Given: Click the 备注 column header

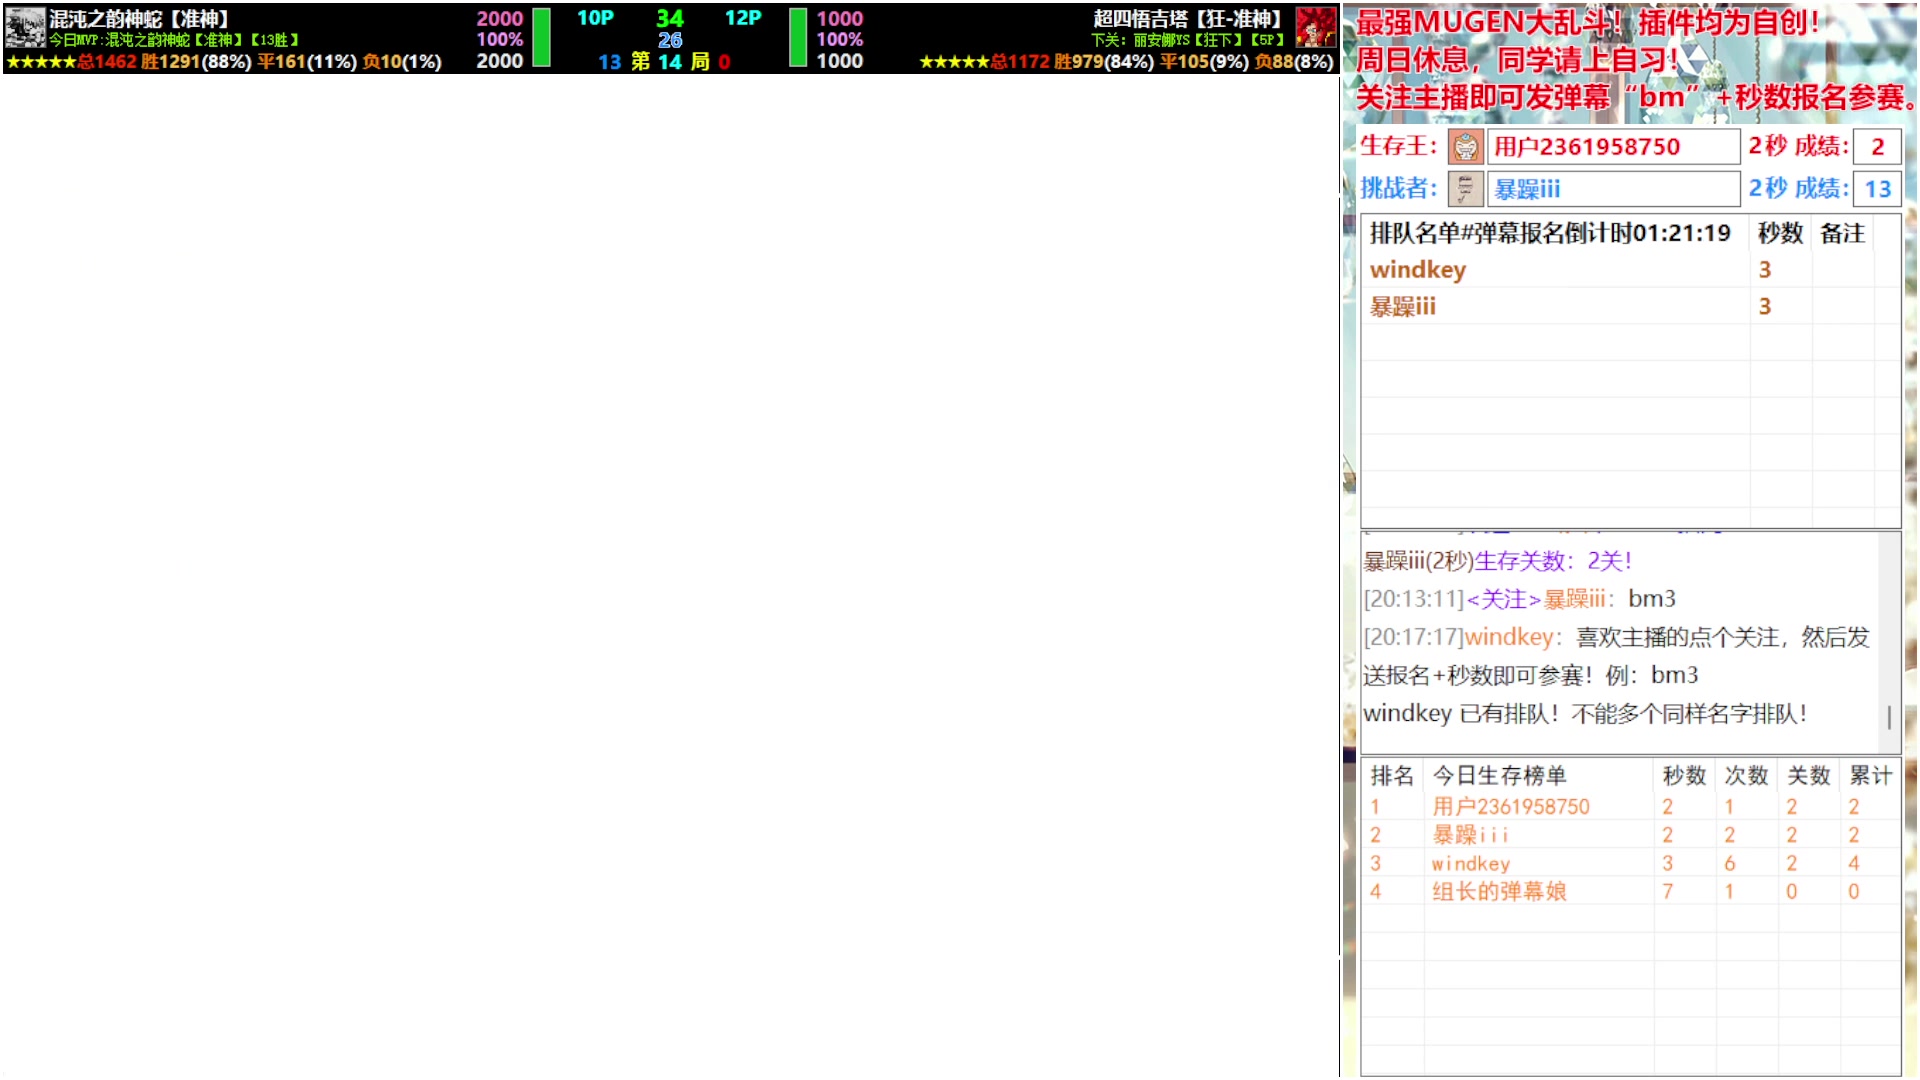Looking at the screenshot, I should [1842, 233].
